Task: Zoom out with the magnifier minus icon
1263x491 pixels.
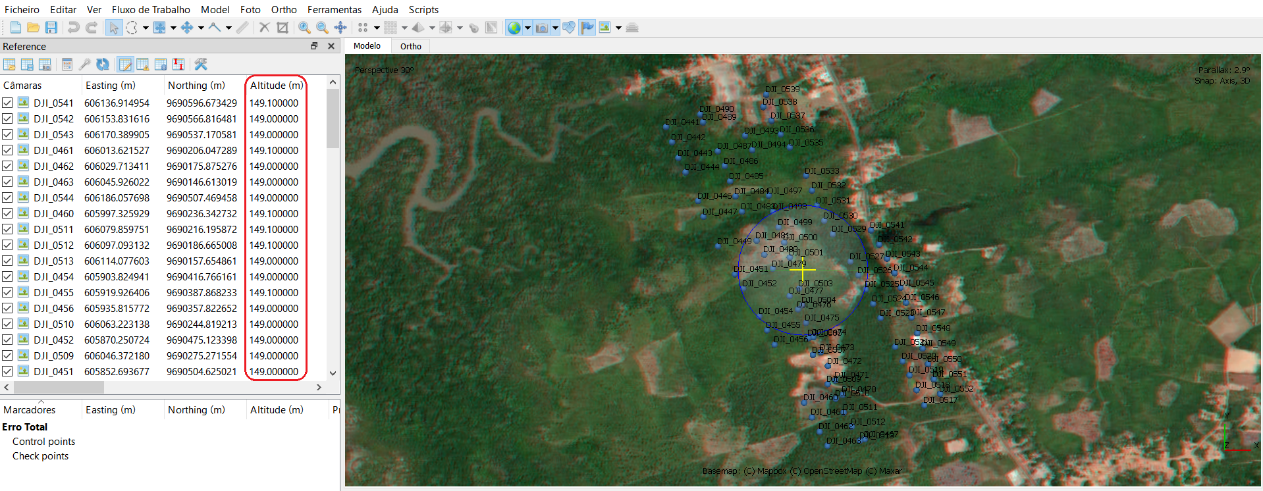Action: click(x=322, y=27)
